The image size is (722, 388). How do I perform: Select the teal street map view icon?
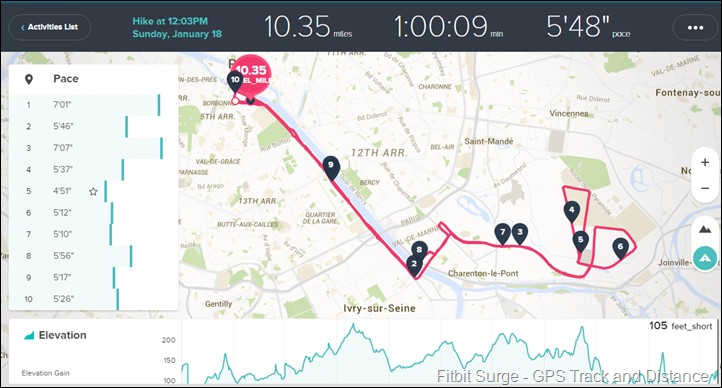pos(705,258)
